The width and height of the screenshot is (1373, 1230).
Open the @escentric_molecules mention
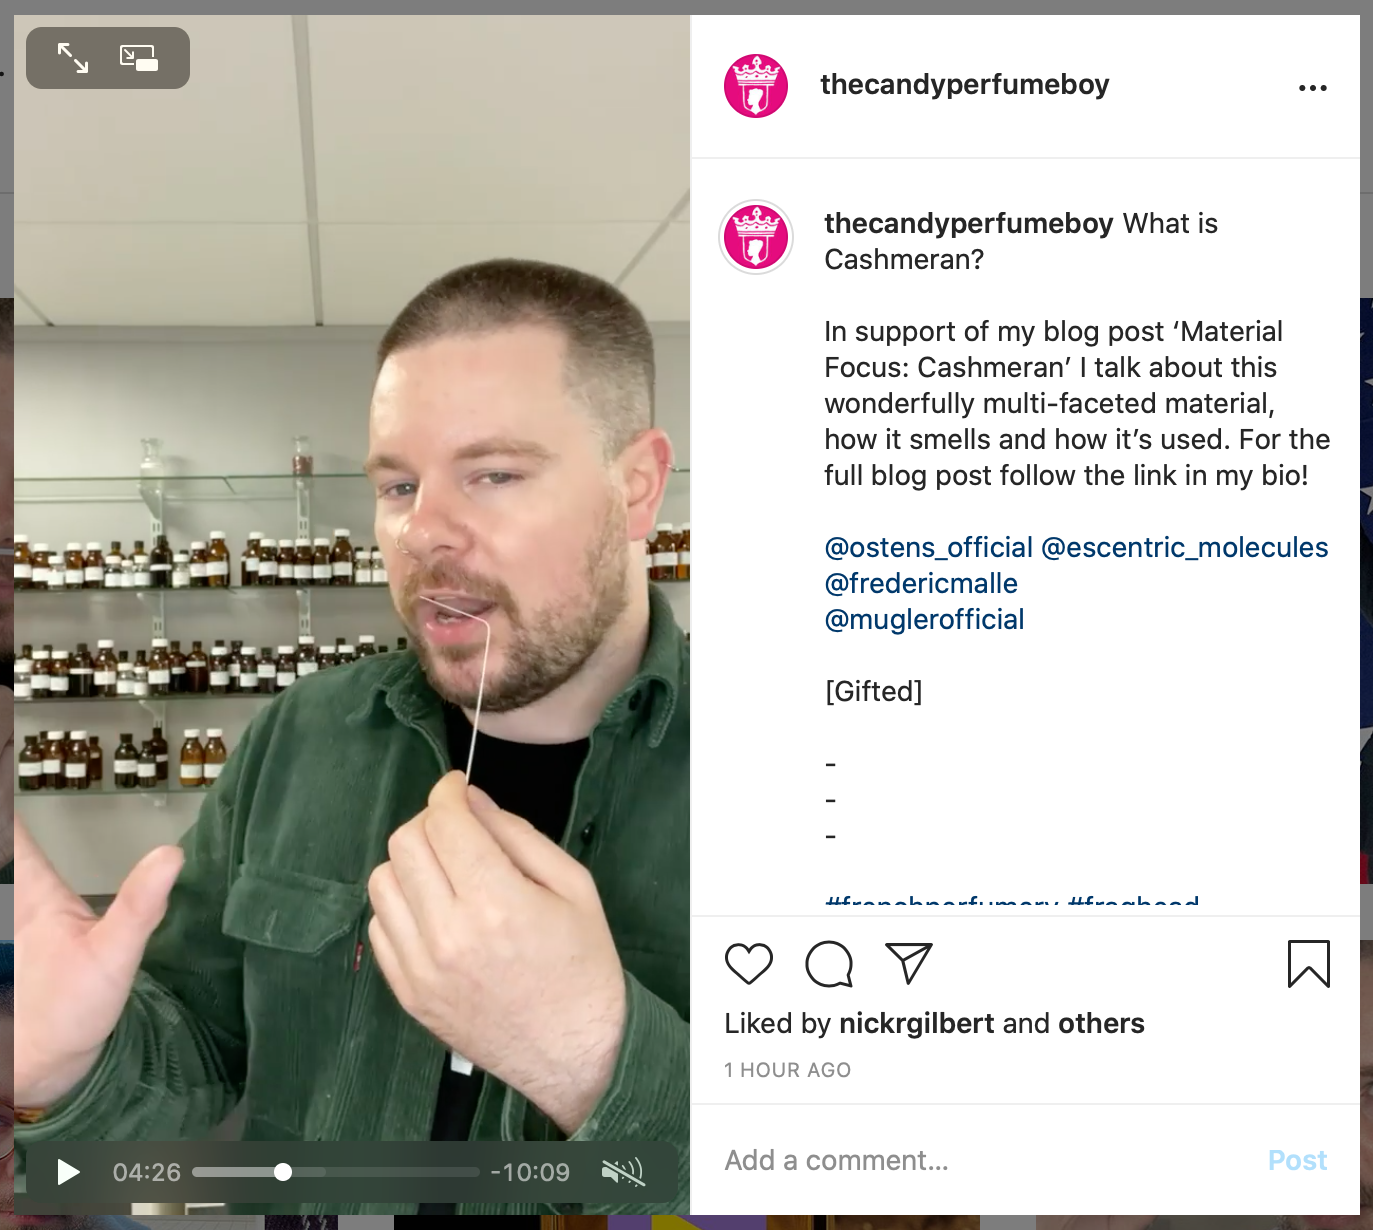1185,548
